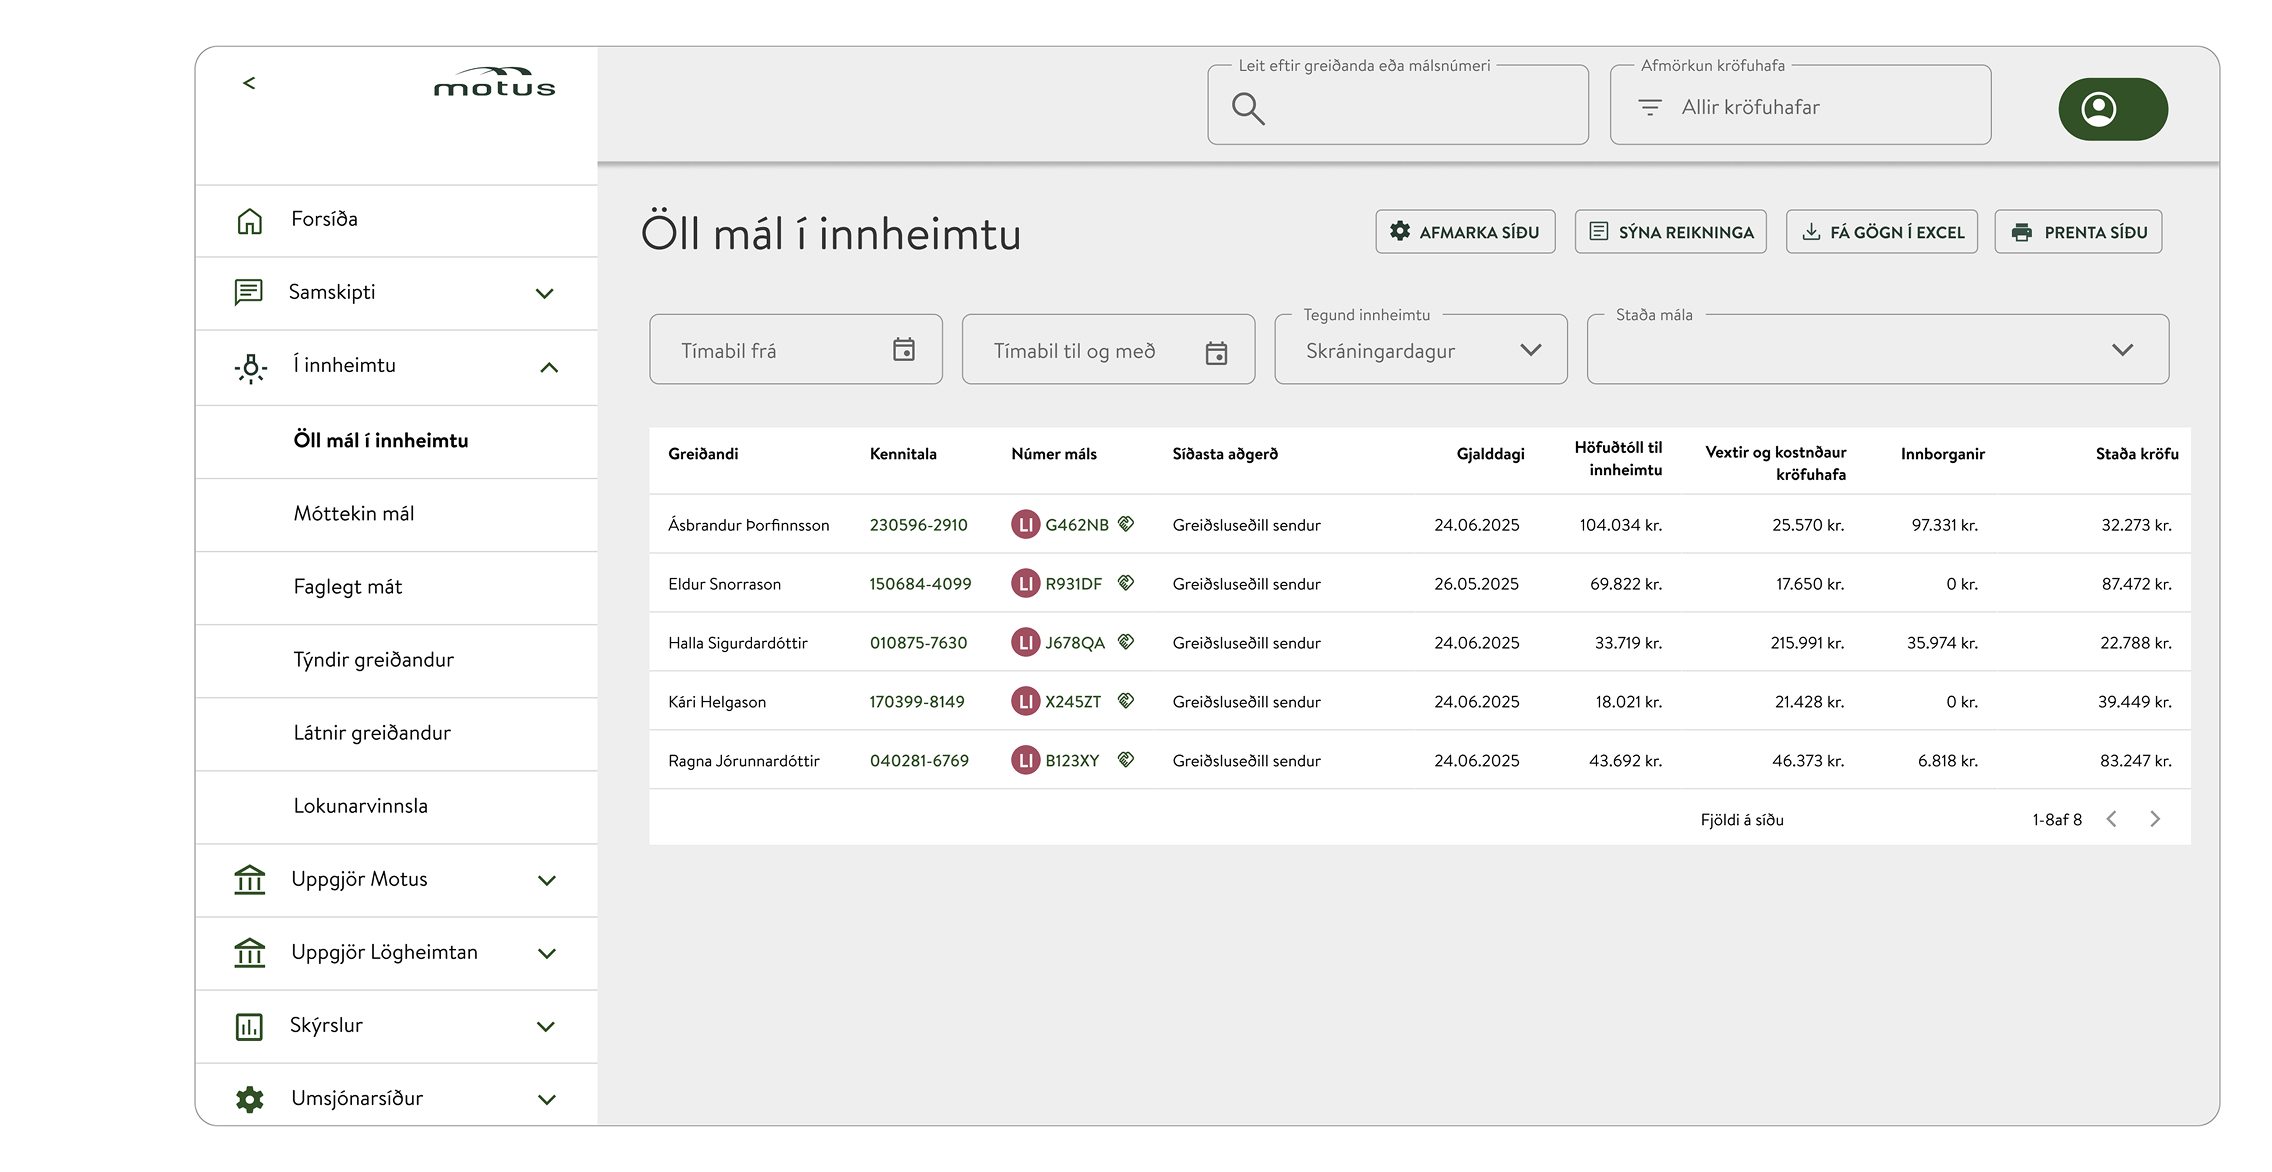The image size is (2272, 1172).
Task: Open the Forsíða home menu item
Action: tap(324, 219)
